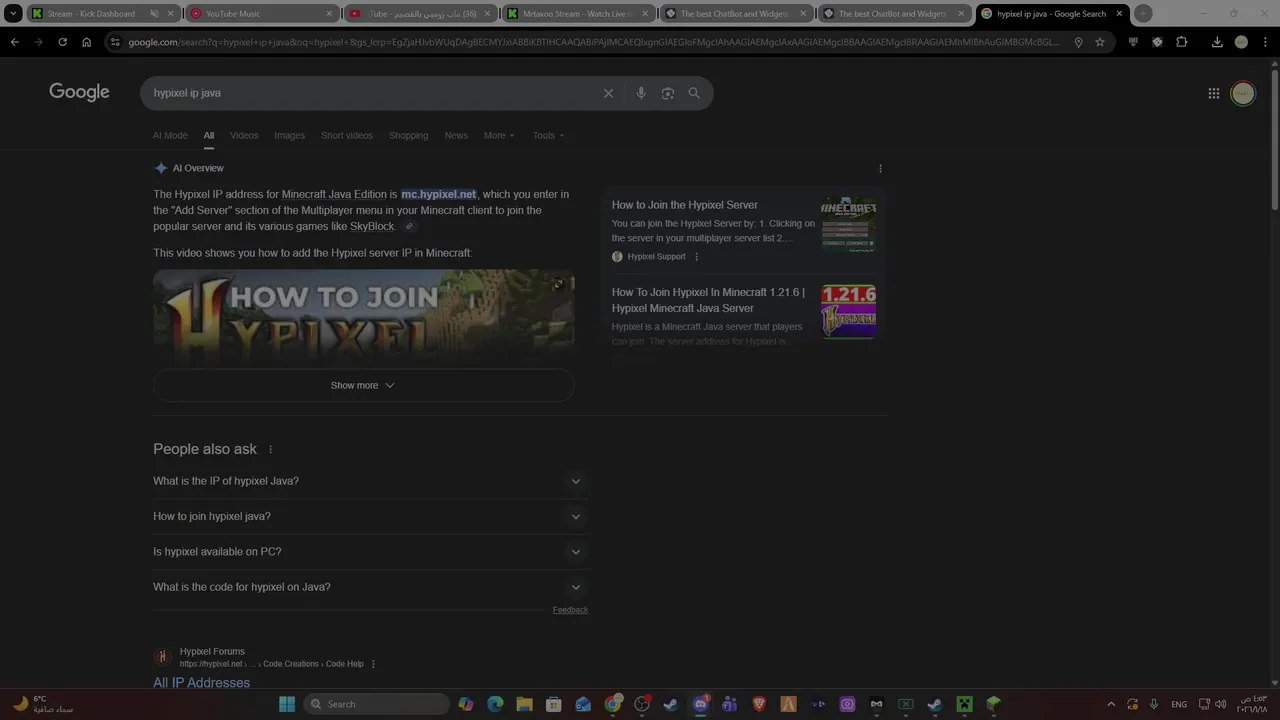Expand "What is the code for hypixel on Java?"

coord(370,587)
